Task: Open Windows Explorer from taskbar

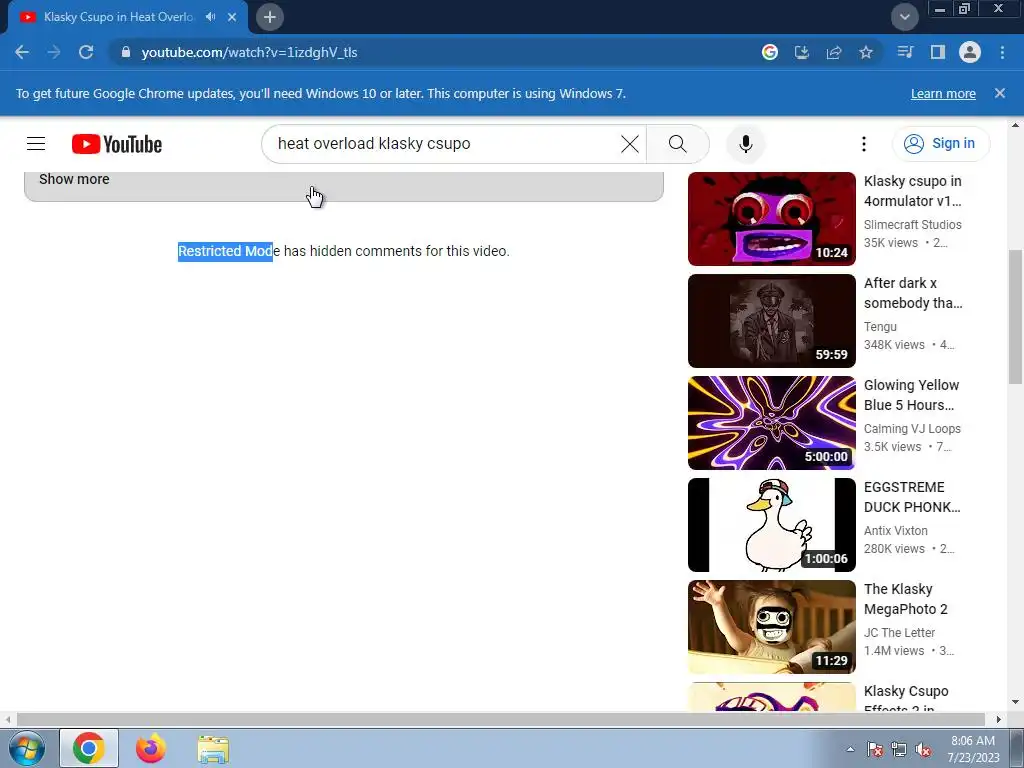Action: pos(213,749)
